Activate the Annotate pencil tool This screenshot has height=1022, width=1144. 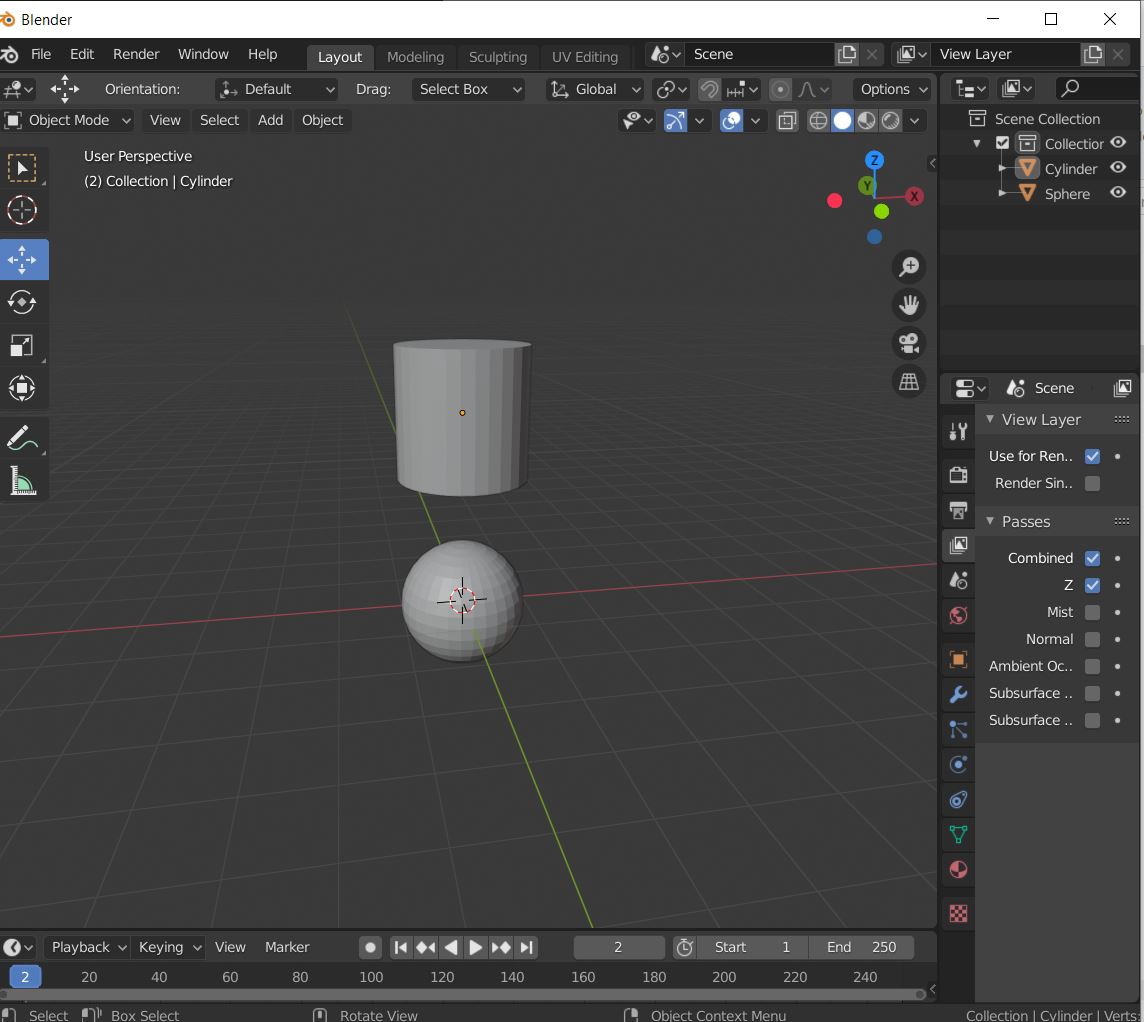click(22, 438)
